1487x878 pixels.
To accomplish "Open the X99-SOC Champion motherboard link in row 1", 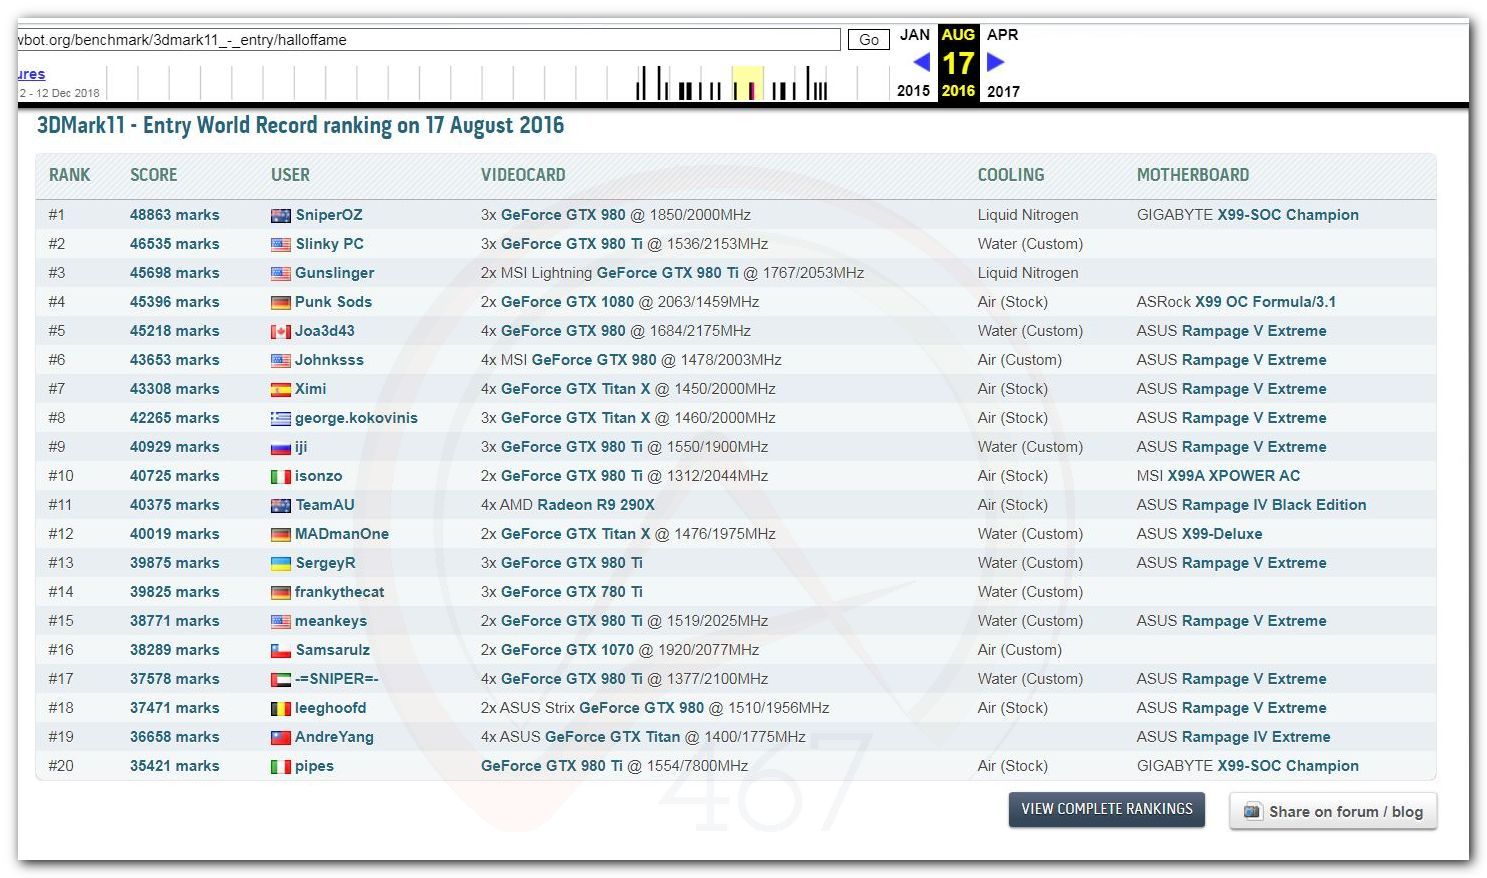I will tap(1287, 215).
